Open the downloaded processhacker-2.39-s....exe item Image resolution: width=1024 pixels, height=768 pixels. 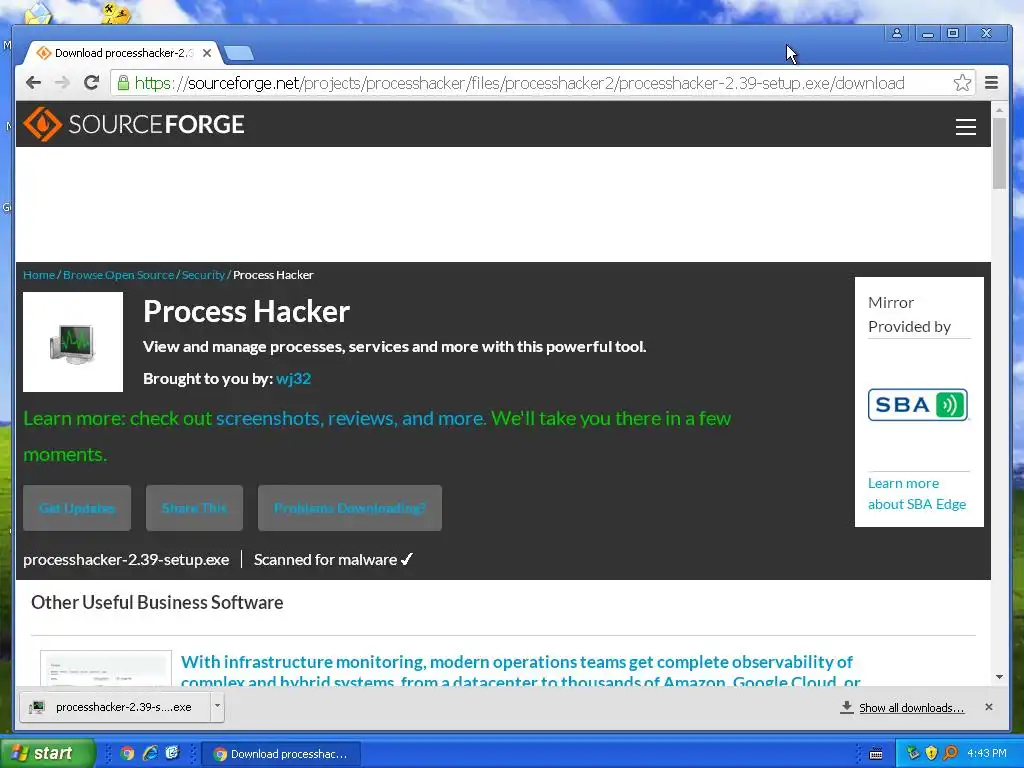(x=115, y=707)
